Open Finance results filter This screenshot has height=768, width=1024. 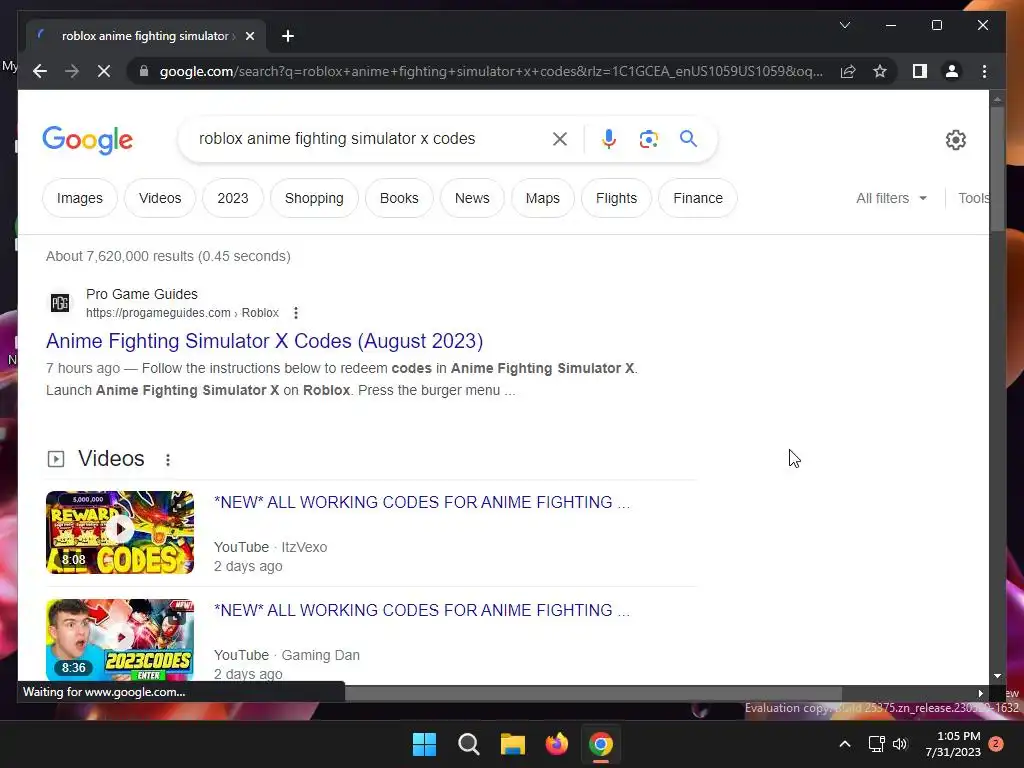point(698,198)
